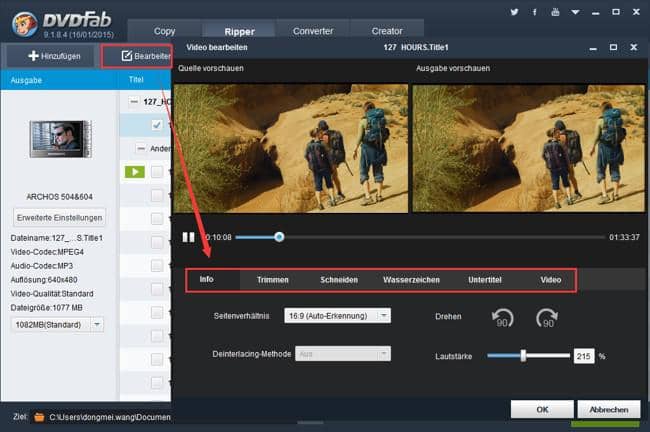The width and height of the screenshot is (650, 432).
Task: Check the checkbox next to the green play icon
Action: click(157, 172)
